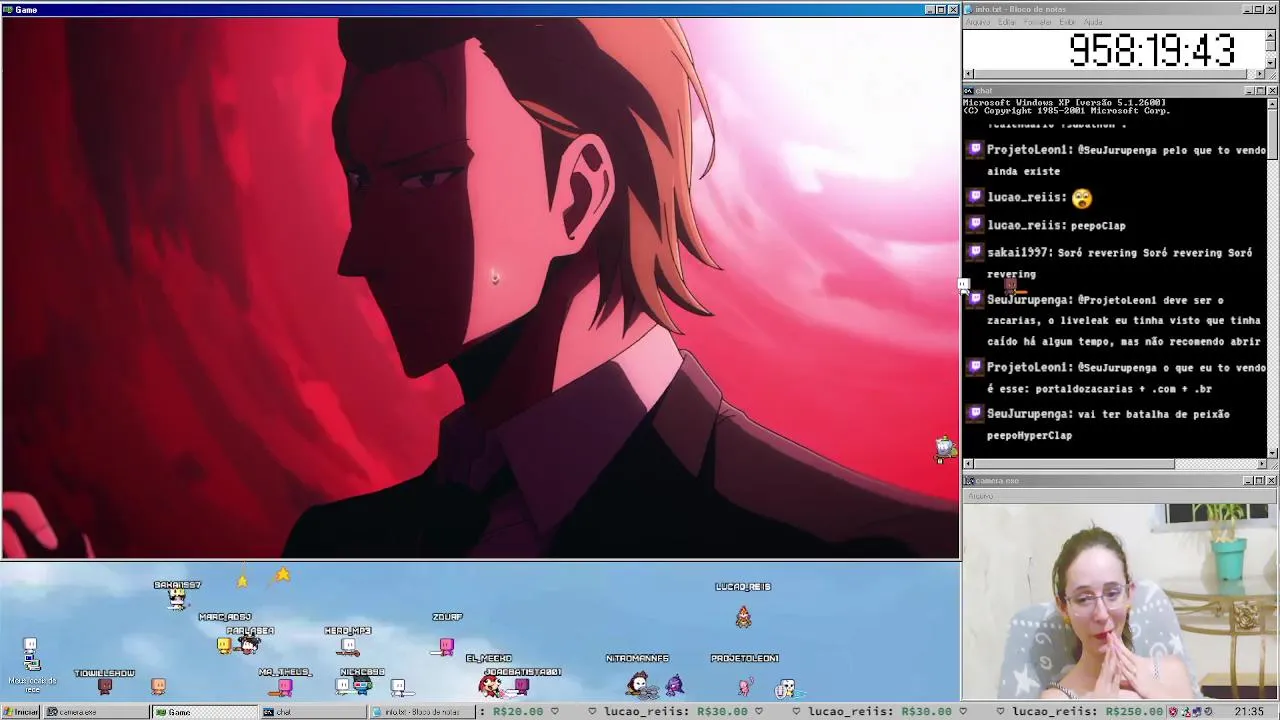Open the Arquivo menu in Bloco de notas
This screenshot has height=720, width=1280.
tap(978, 22)
